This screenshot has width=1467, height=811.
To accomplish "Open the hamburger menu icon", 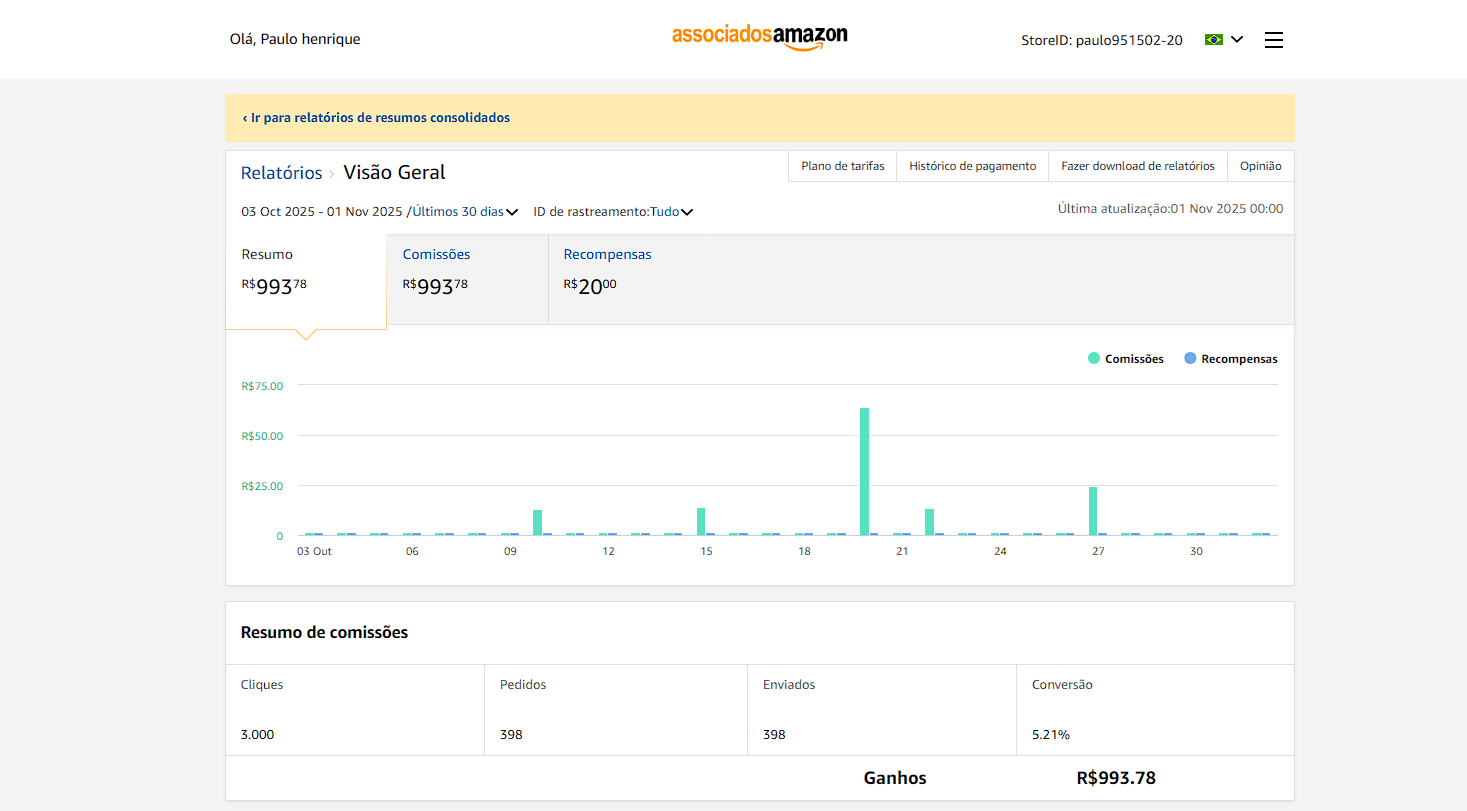I will [x=1273, y=40].
